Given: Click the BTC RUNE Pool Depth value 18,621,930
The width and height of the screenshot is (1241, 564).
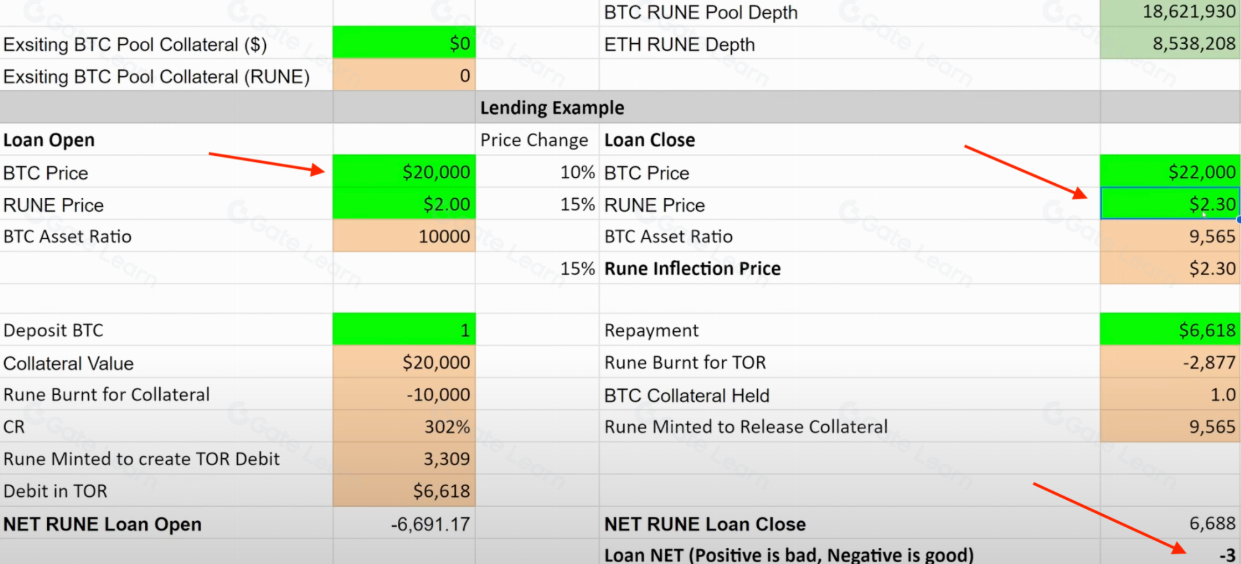Looking at the screenshot, I should point(1169,12).
